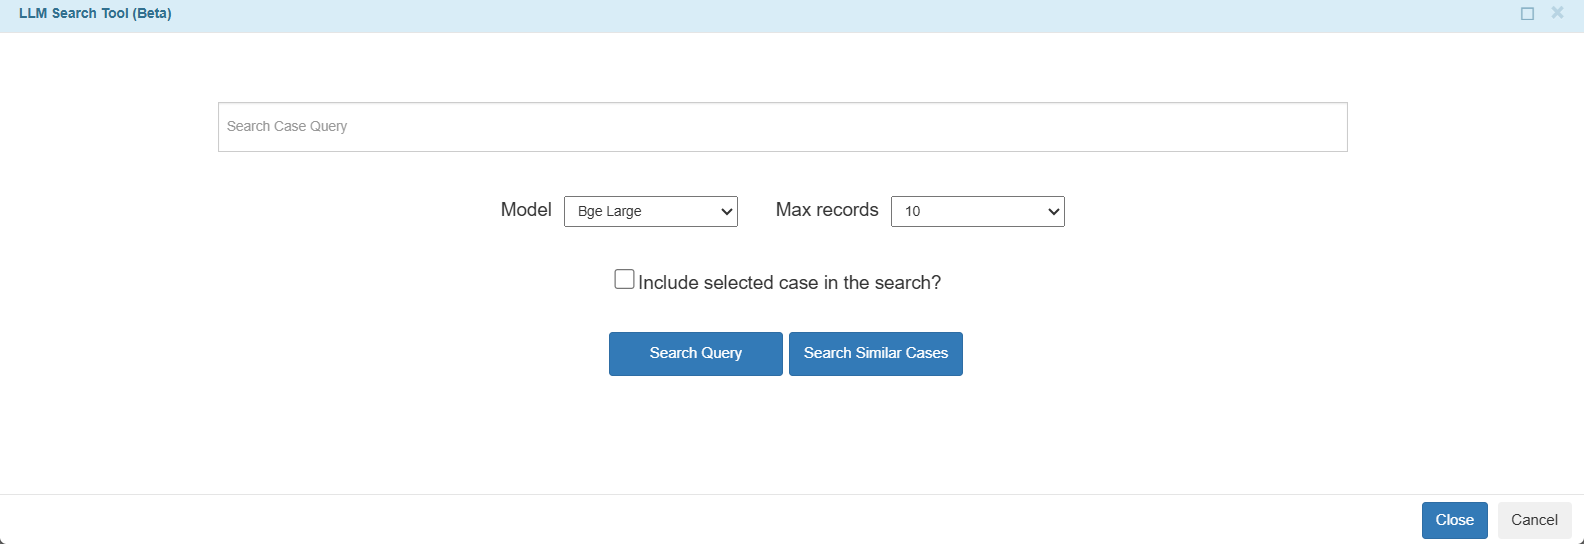Click Search Similar Cases button
1584x544 pixels.
click(x=876, y=354)
